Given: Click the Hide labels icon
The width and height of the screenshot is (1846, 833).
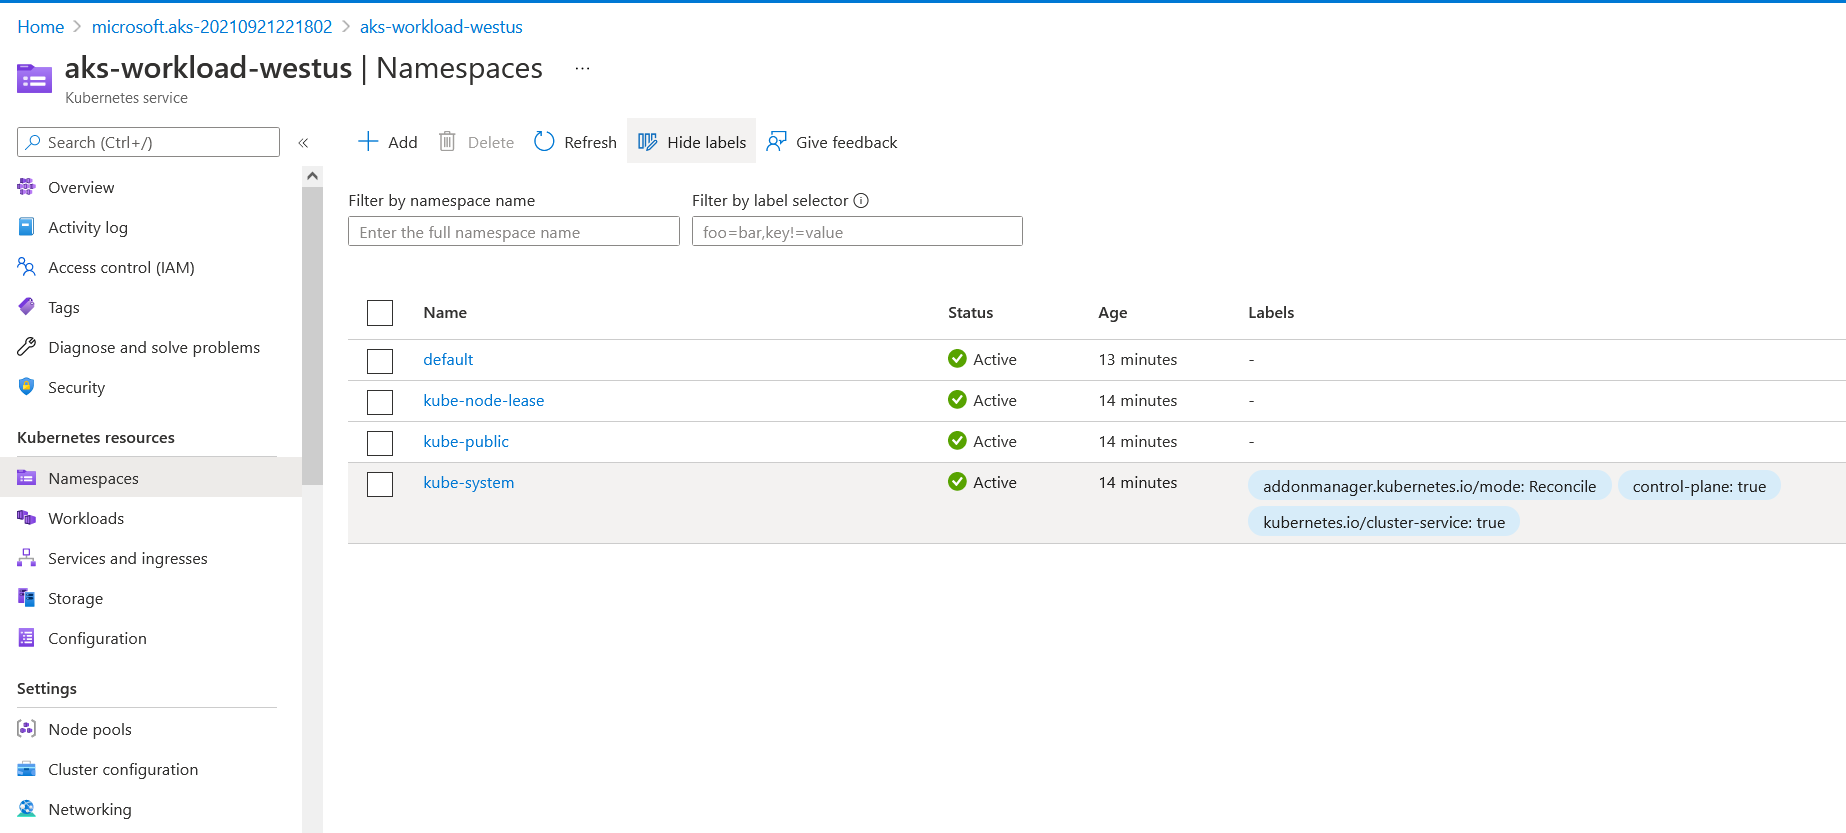Looking at the screenshot, I should tap(648, 142).
